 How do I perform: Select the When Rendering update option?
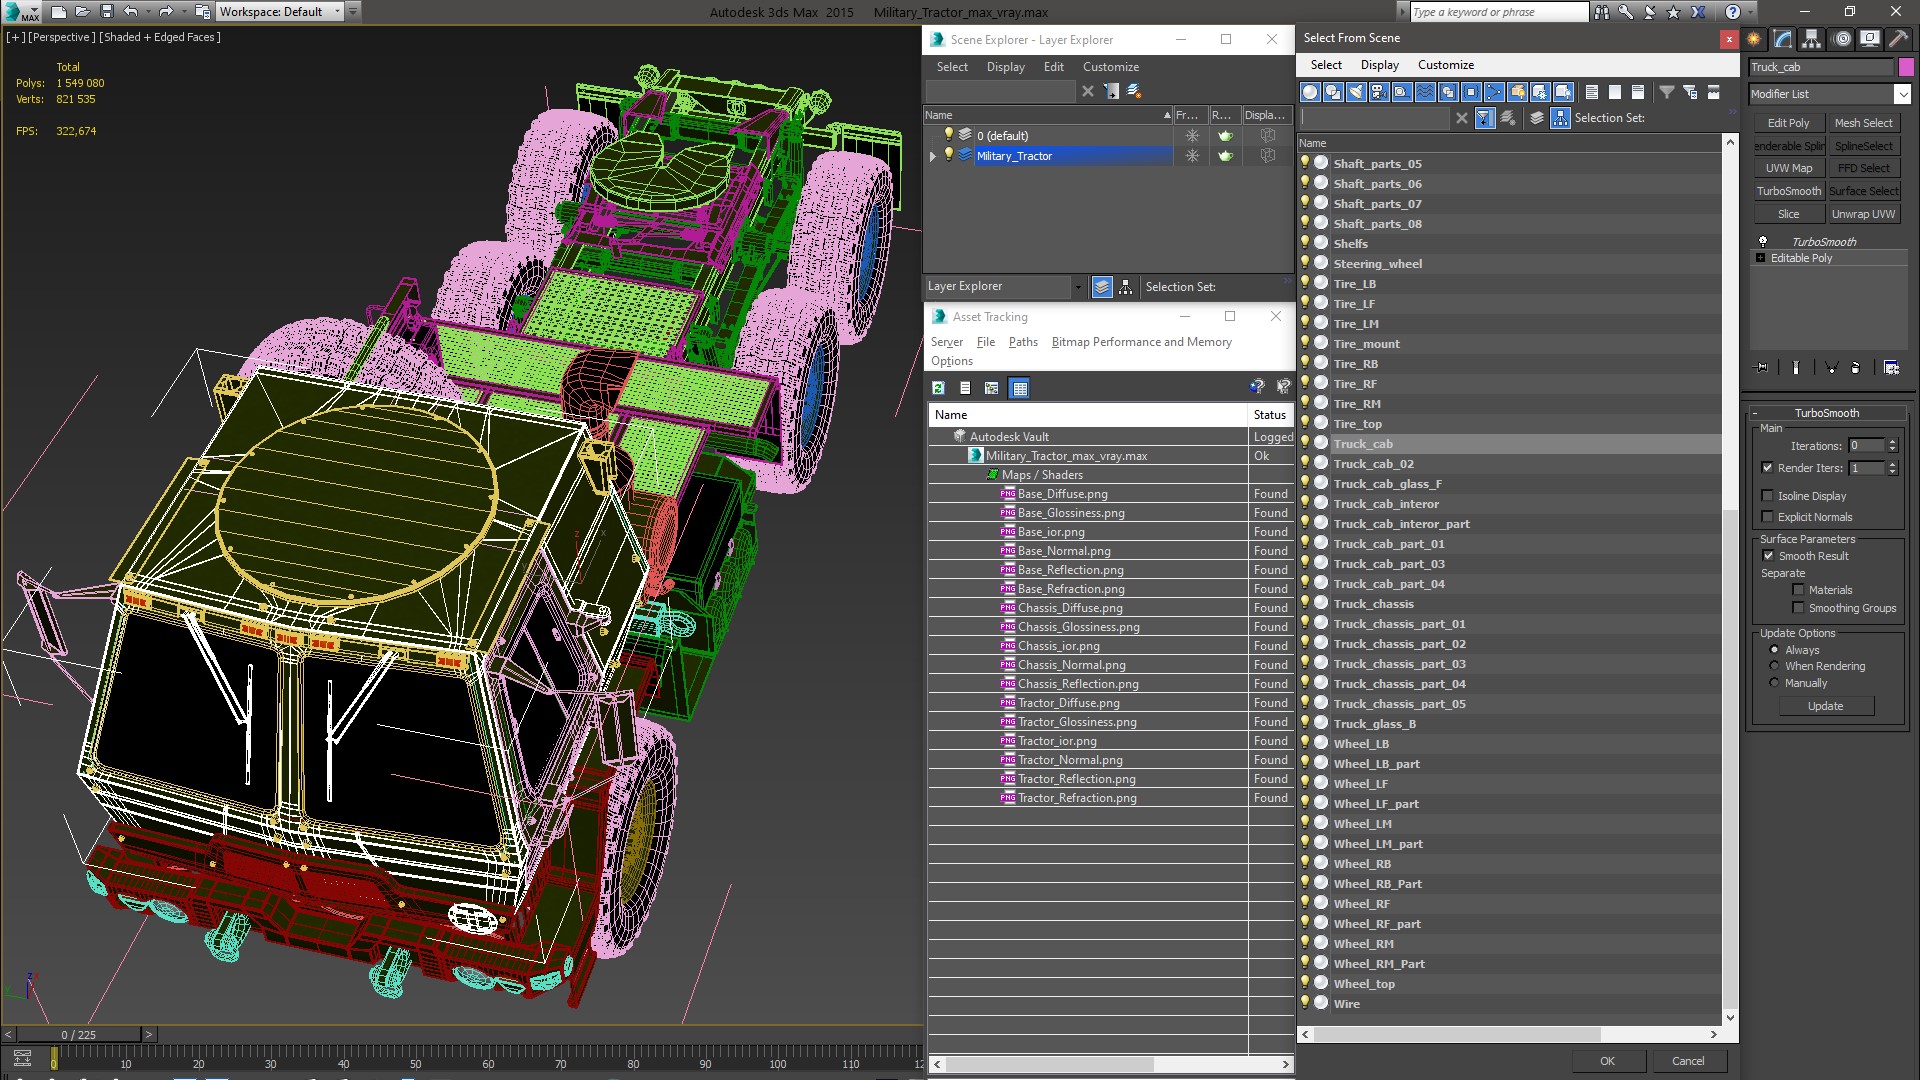tap(1774, 666)
